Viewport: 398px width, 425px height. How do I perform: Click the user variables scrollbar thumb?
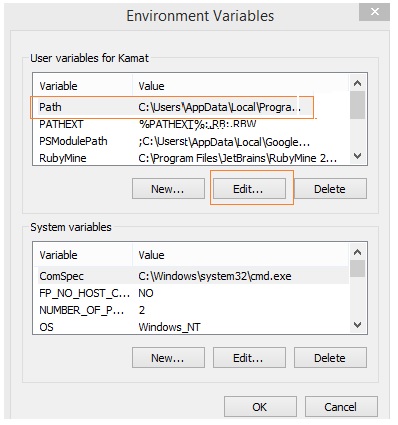coord(358,105)
